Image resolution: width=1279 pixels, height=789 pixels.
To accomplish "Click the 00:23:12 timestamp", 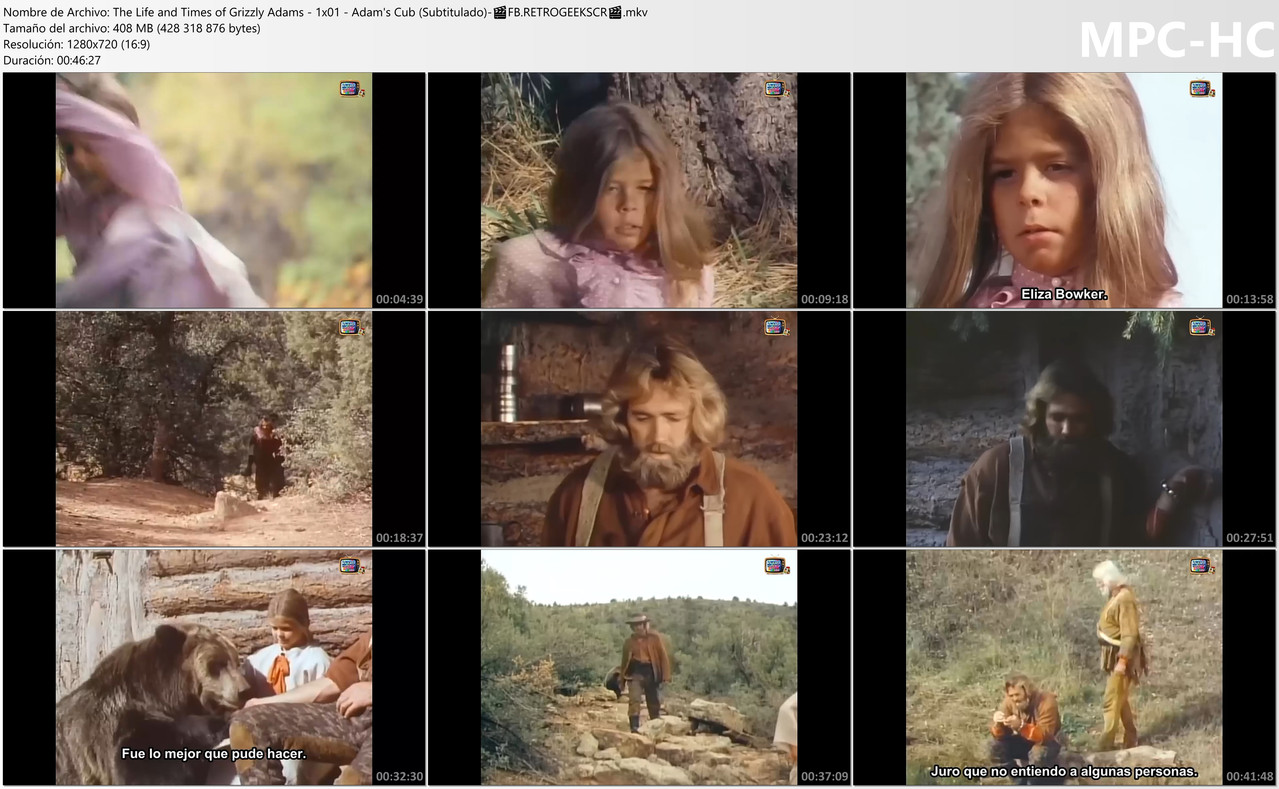I will 824,538.
